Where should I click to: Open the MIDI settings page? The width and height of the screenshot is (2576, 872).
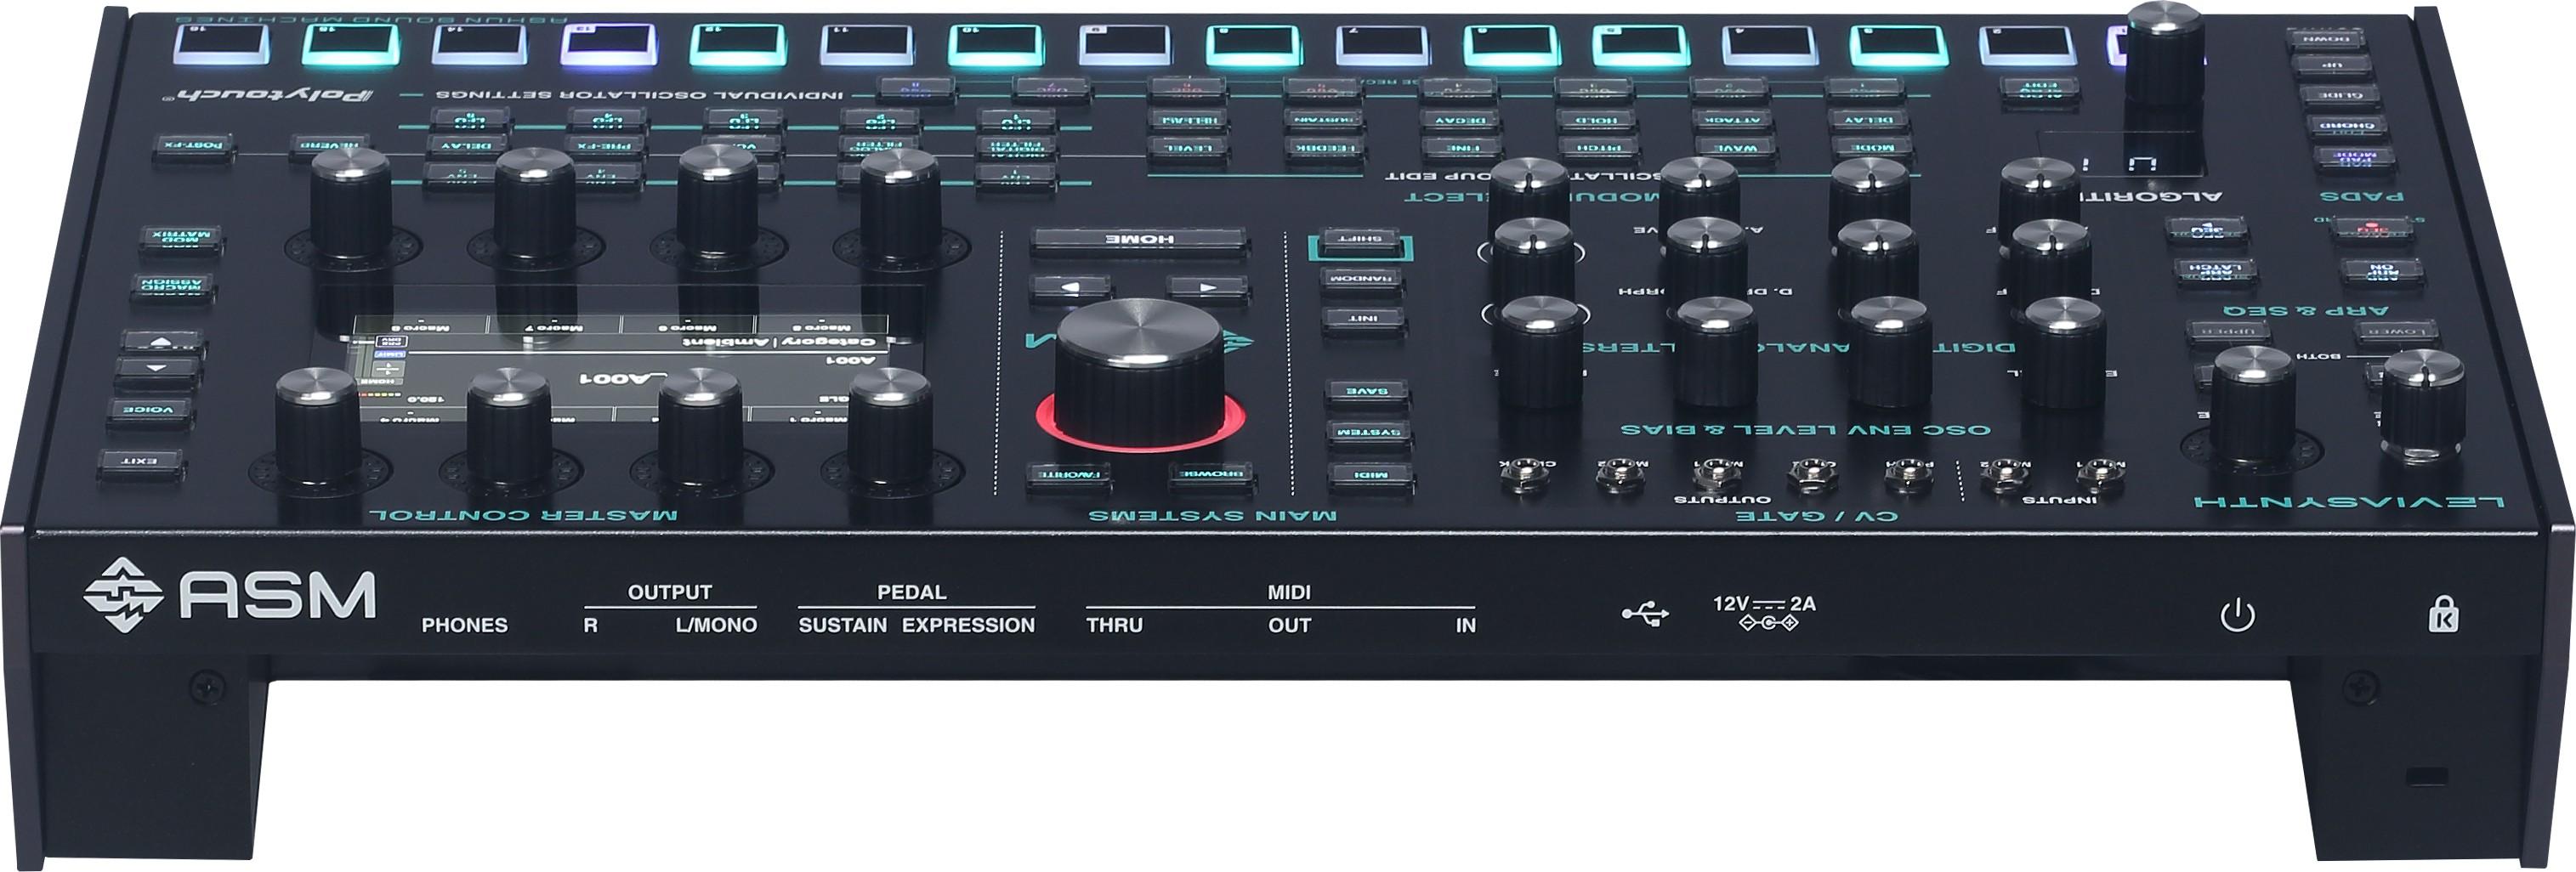1370,476
